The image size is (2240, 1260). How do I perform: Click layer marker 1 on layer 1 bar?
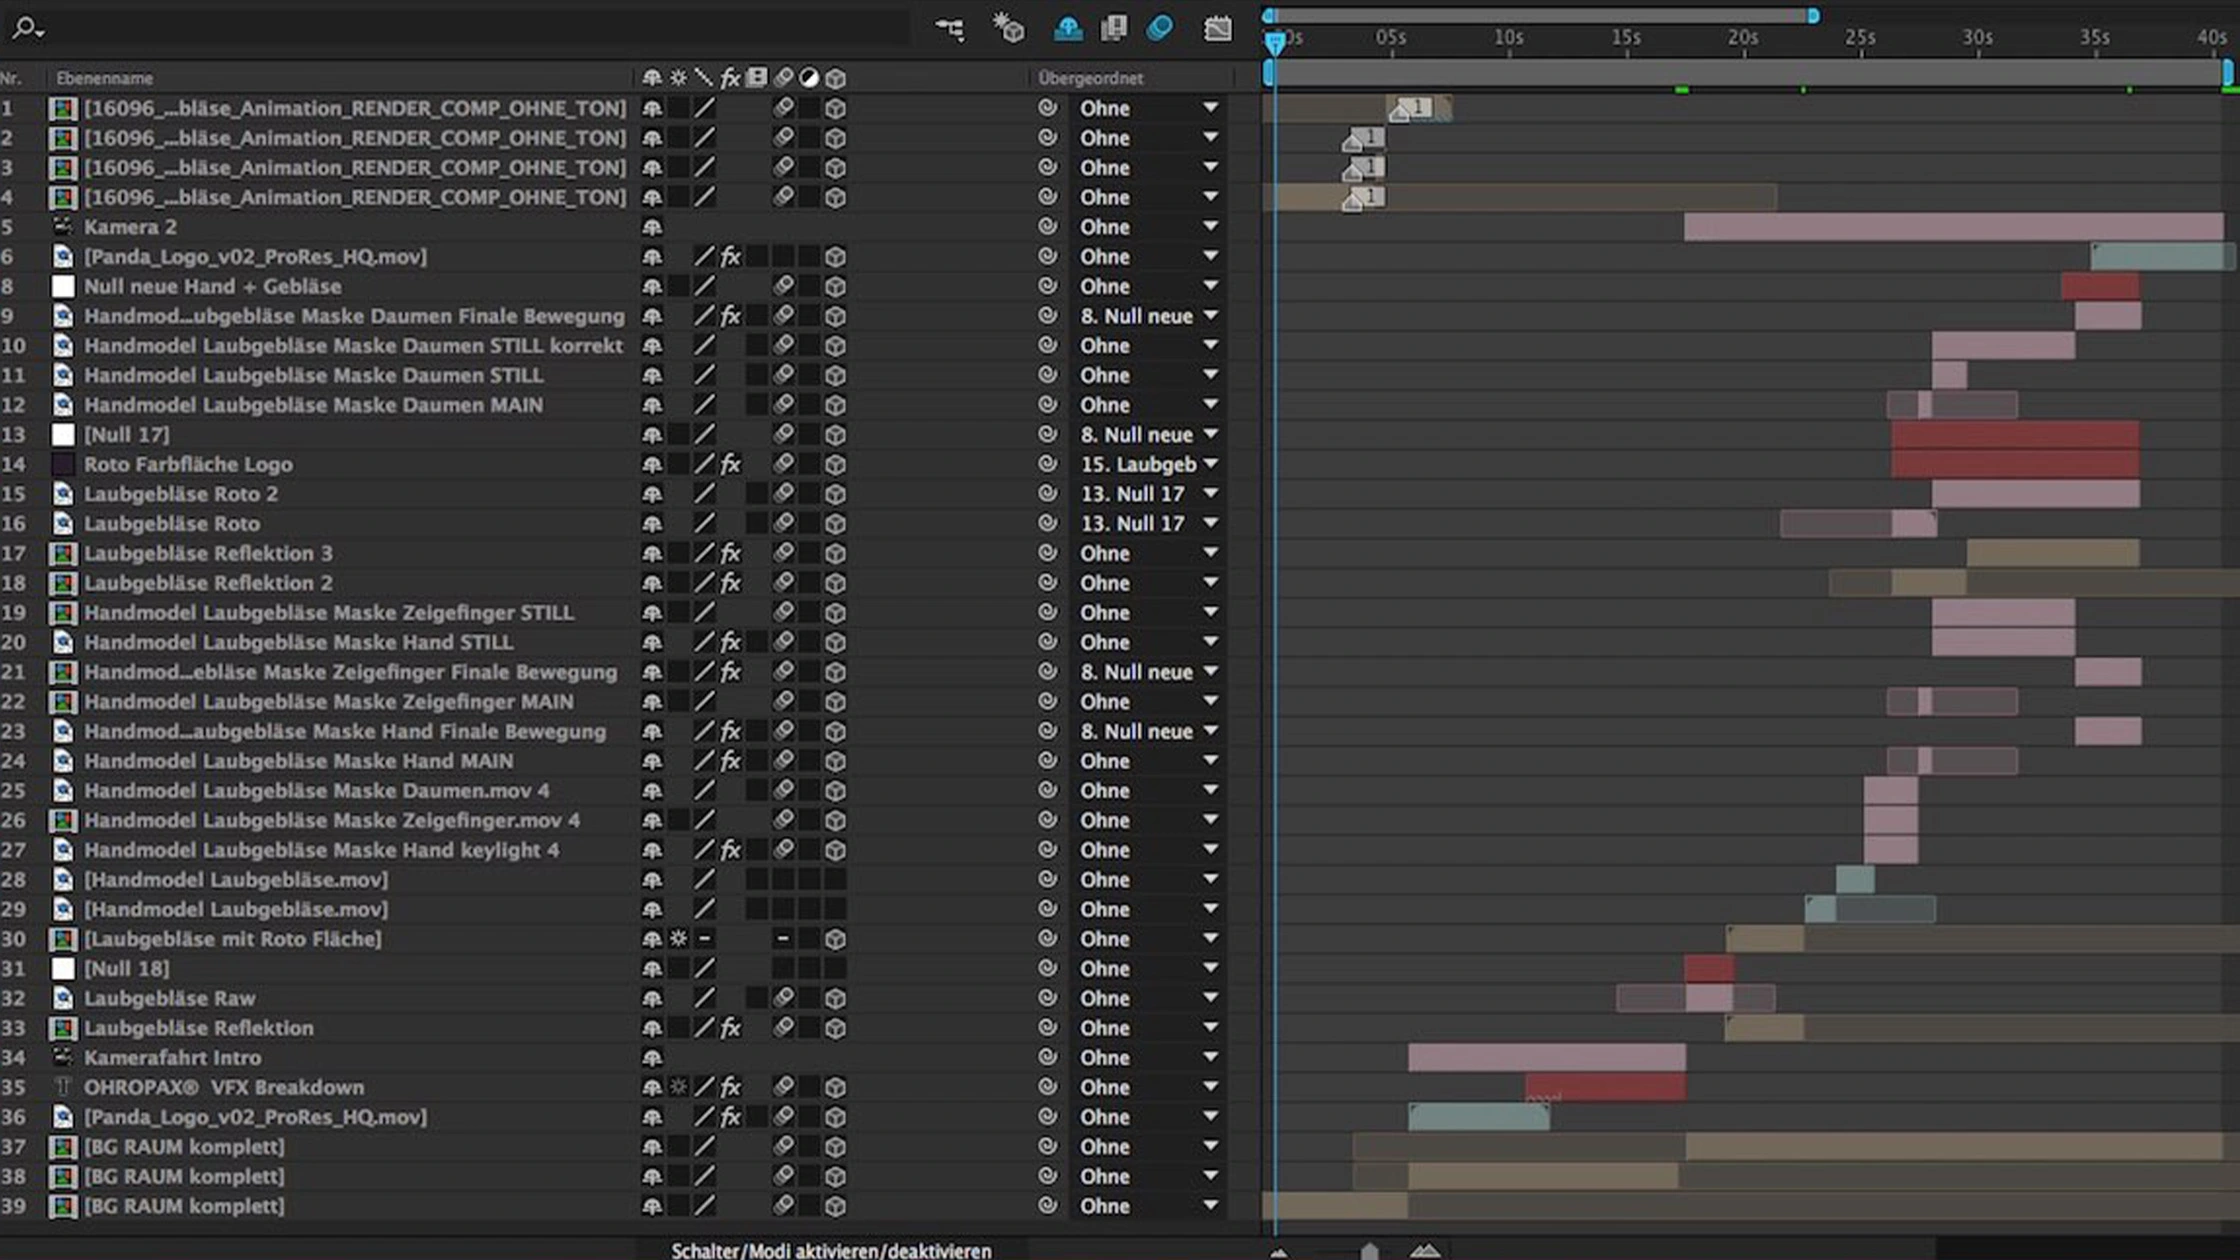[1412, 108]
